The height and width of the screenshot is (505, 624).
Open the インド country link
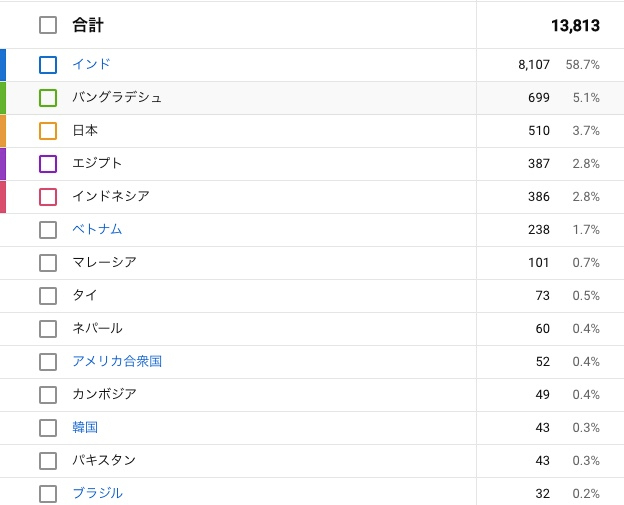(91, 65)
